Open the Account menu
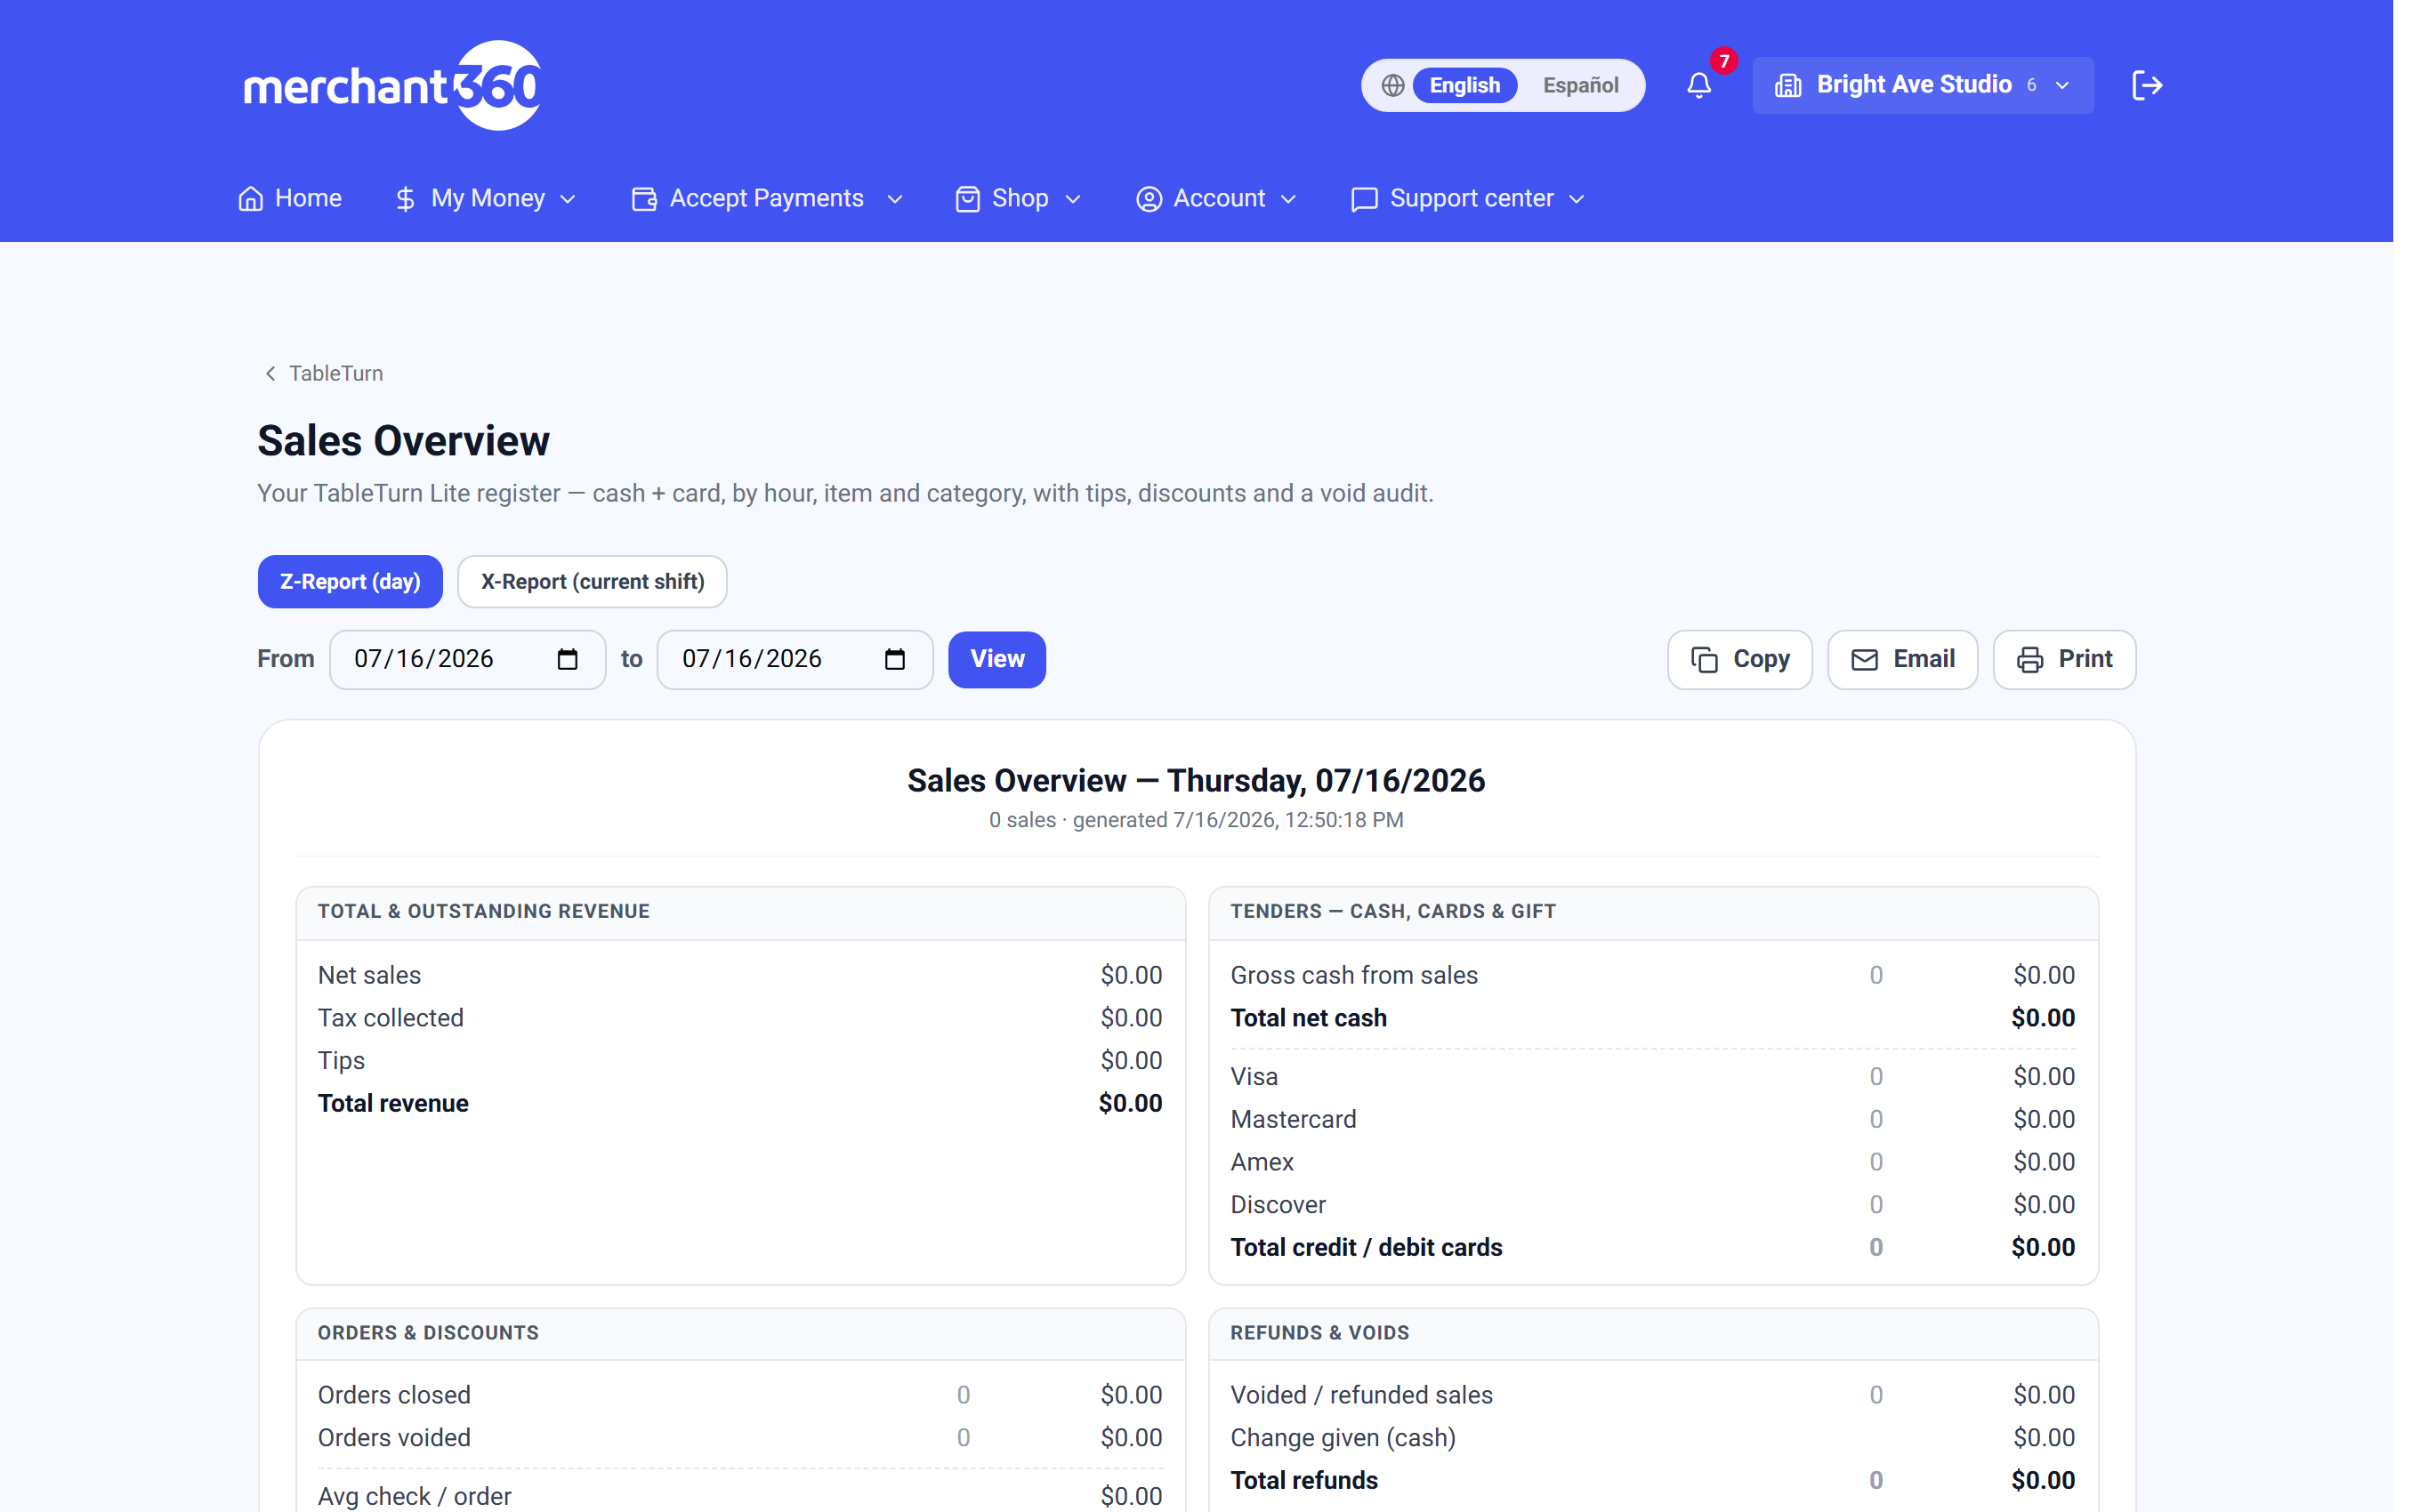 point(1217,199)
